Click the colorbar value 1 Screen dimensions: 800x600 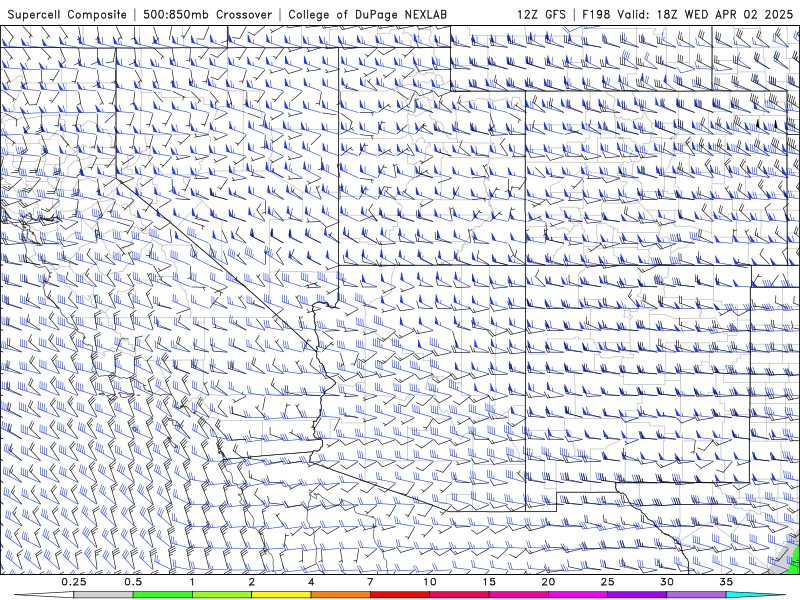pos(192,582)
